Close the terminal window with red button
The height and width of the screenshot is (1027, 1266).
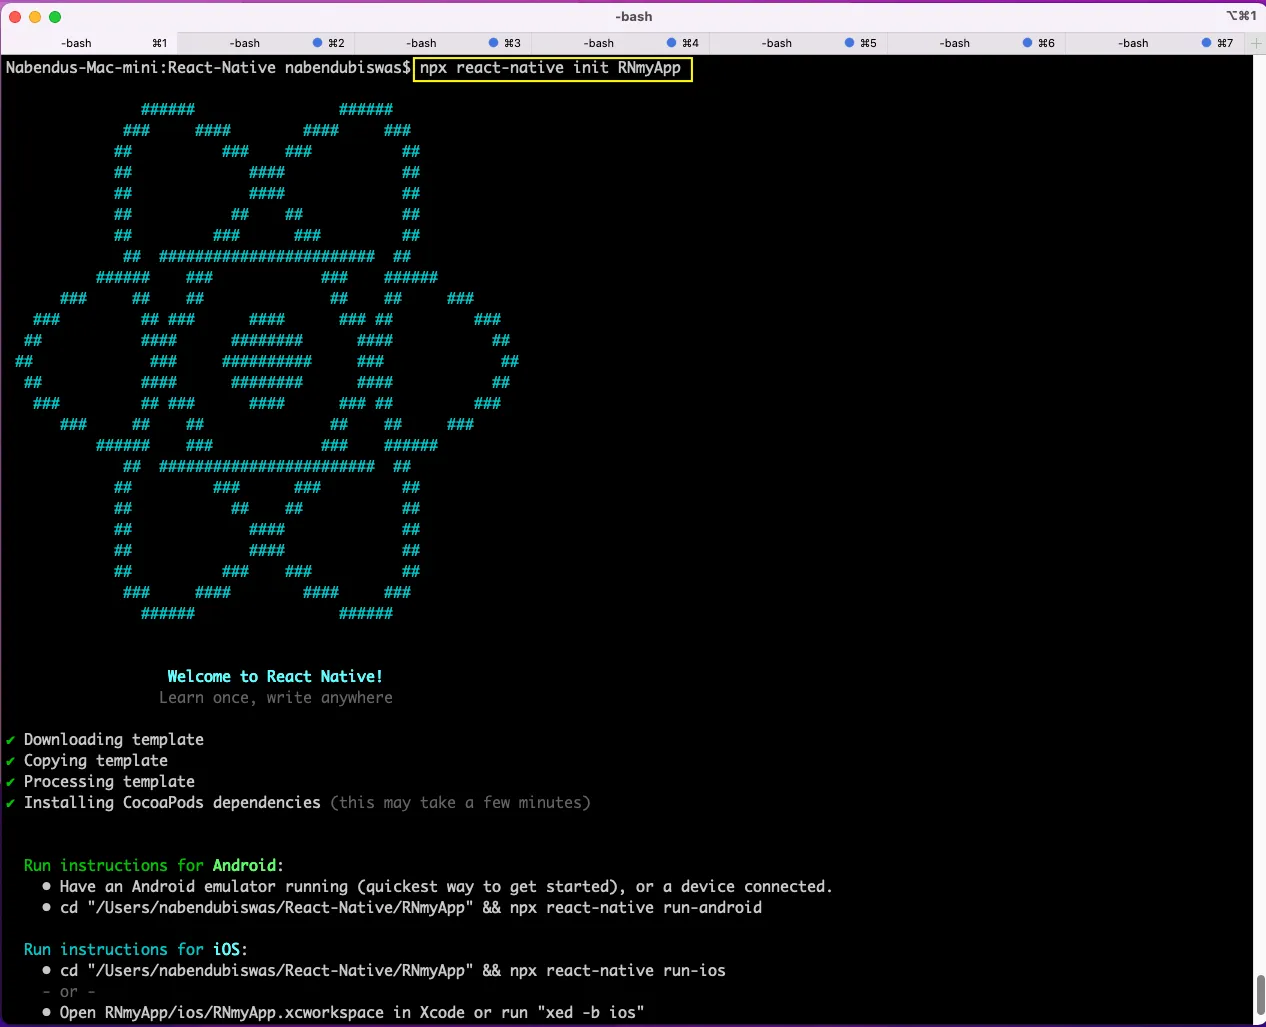coord(15,17)
